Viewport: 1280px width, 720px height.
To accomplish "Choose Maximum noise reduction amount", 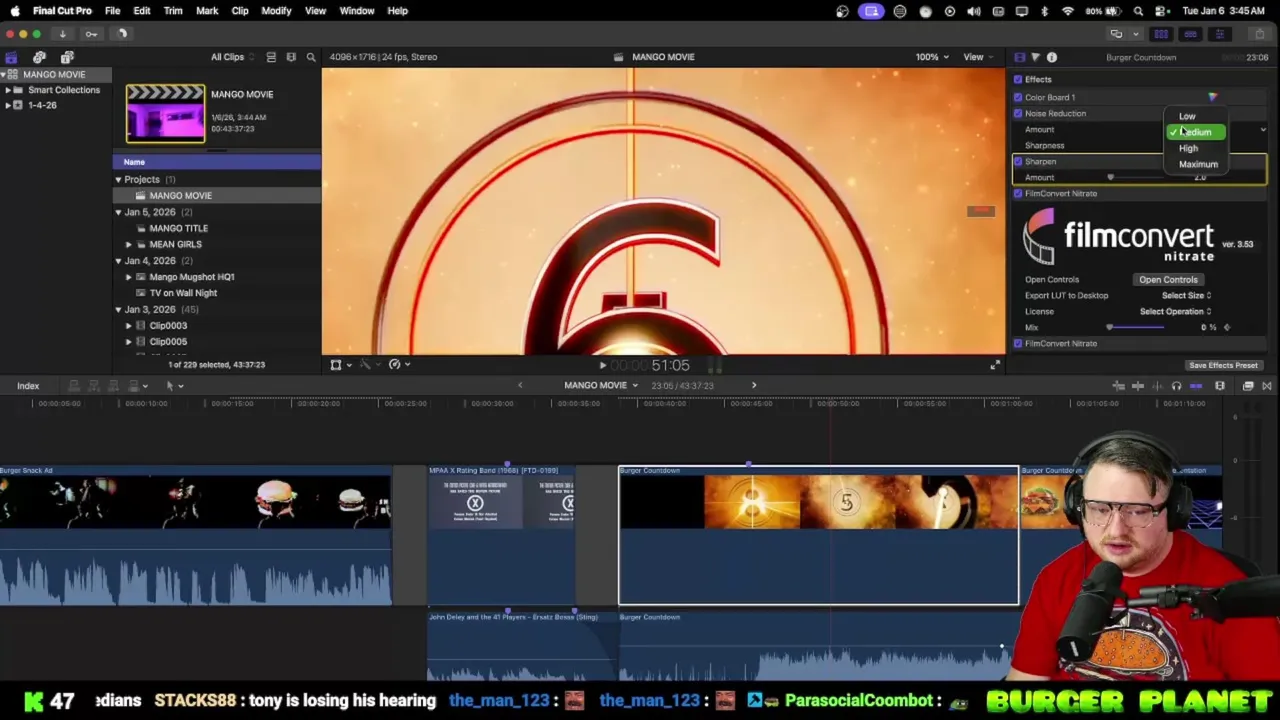I will (1196, 164).
